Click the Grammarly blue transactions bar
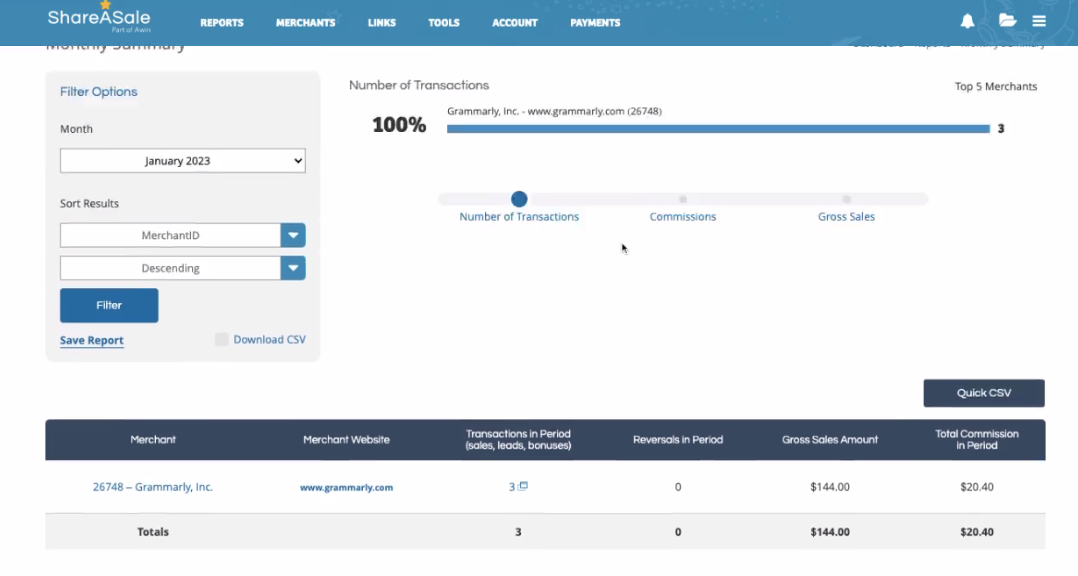 [718, 129]
